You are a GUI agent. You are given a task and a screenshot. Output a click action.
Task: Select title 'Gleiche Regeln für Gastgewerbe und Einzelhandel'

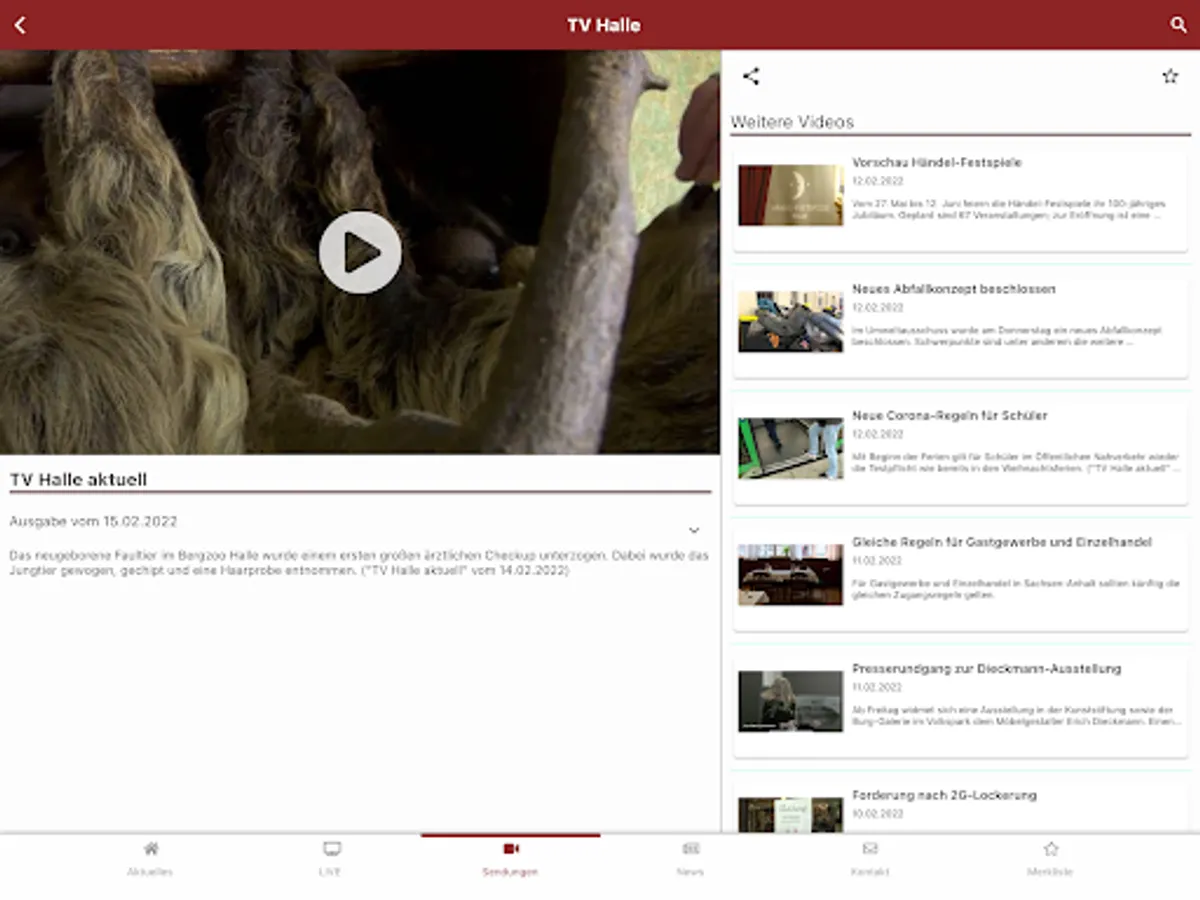[x=1002, y=542]
